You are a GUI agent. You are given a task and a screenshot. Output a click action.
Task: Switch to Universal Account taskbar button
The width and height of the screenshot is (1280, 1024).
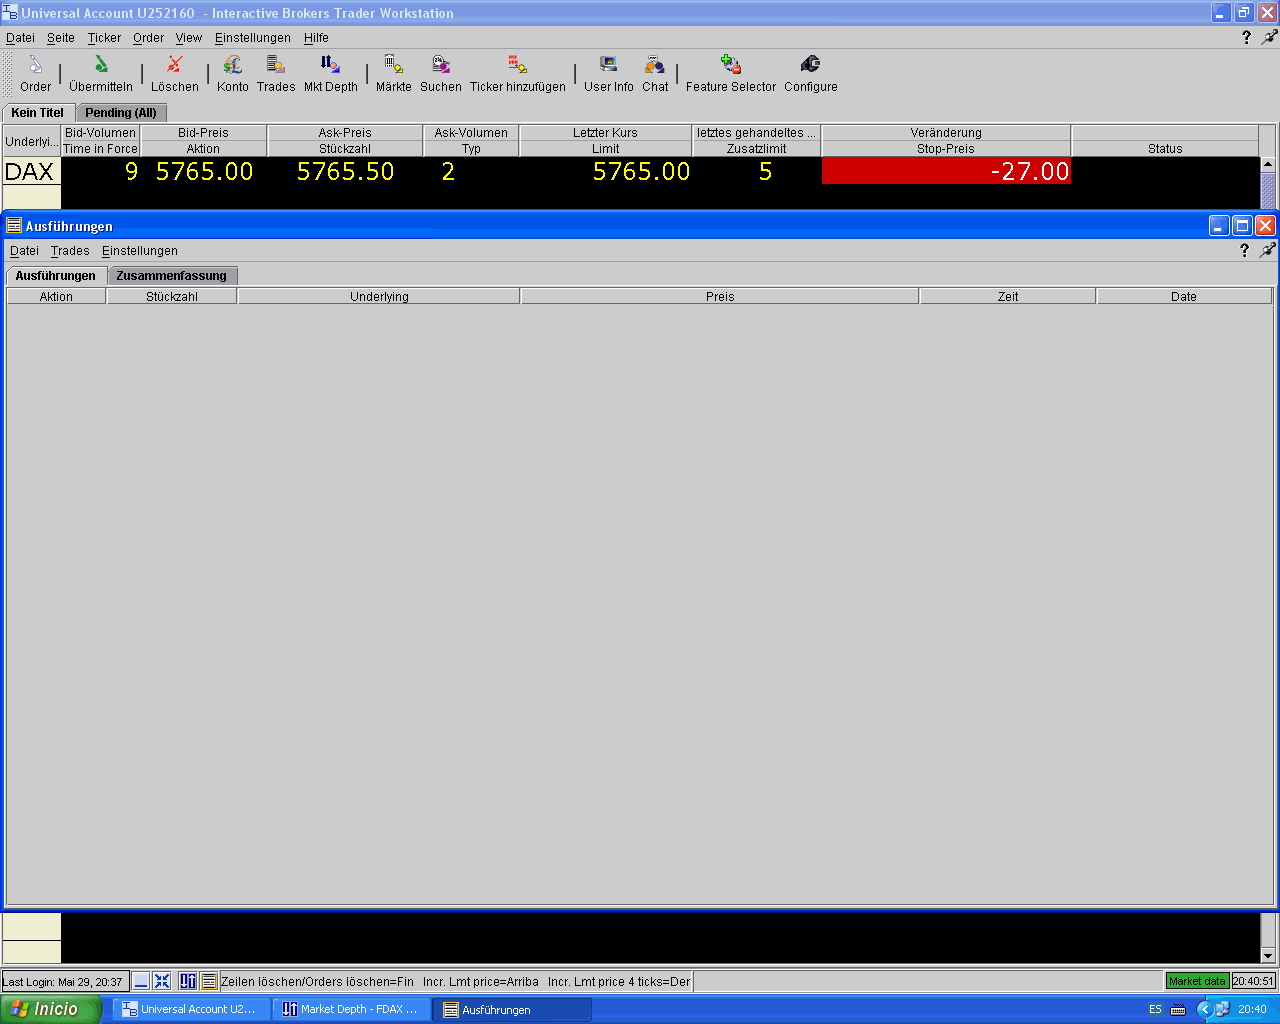[191, 1009]
